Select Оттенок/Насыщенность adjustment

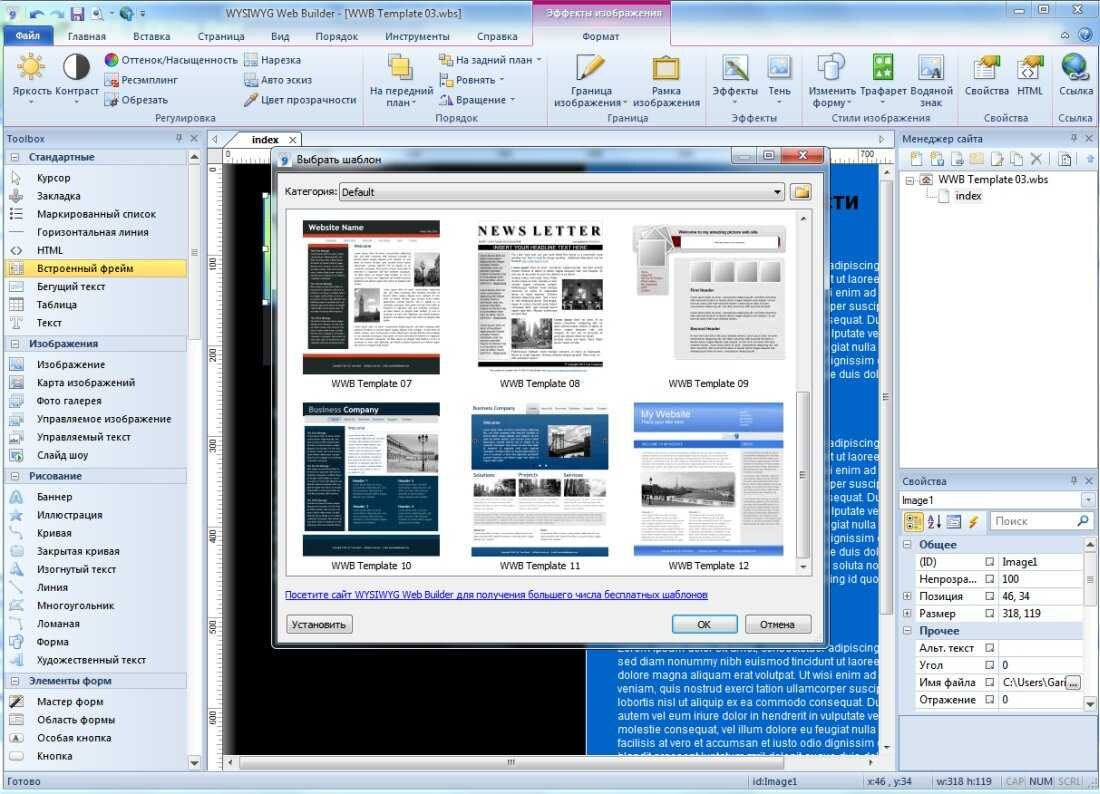tap(171, 60)
